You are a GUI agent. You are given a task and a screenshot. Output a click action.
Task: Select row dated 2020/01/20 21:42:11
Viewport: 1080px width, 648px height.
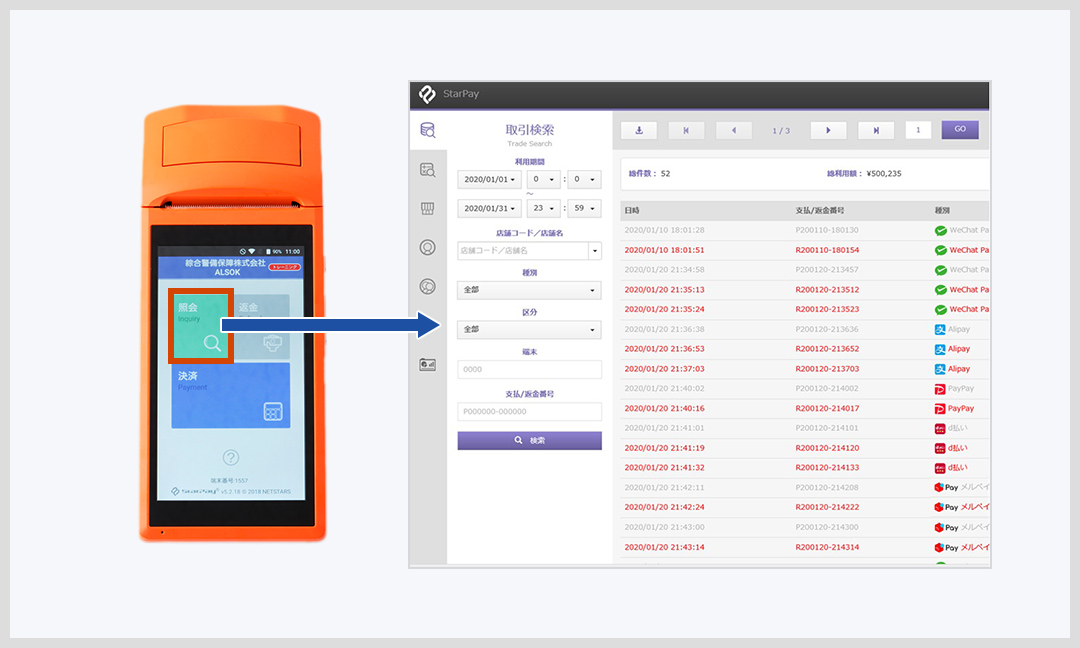pos(804,488)
